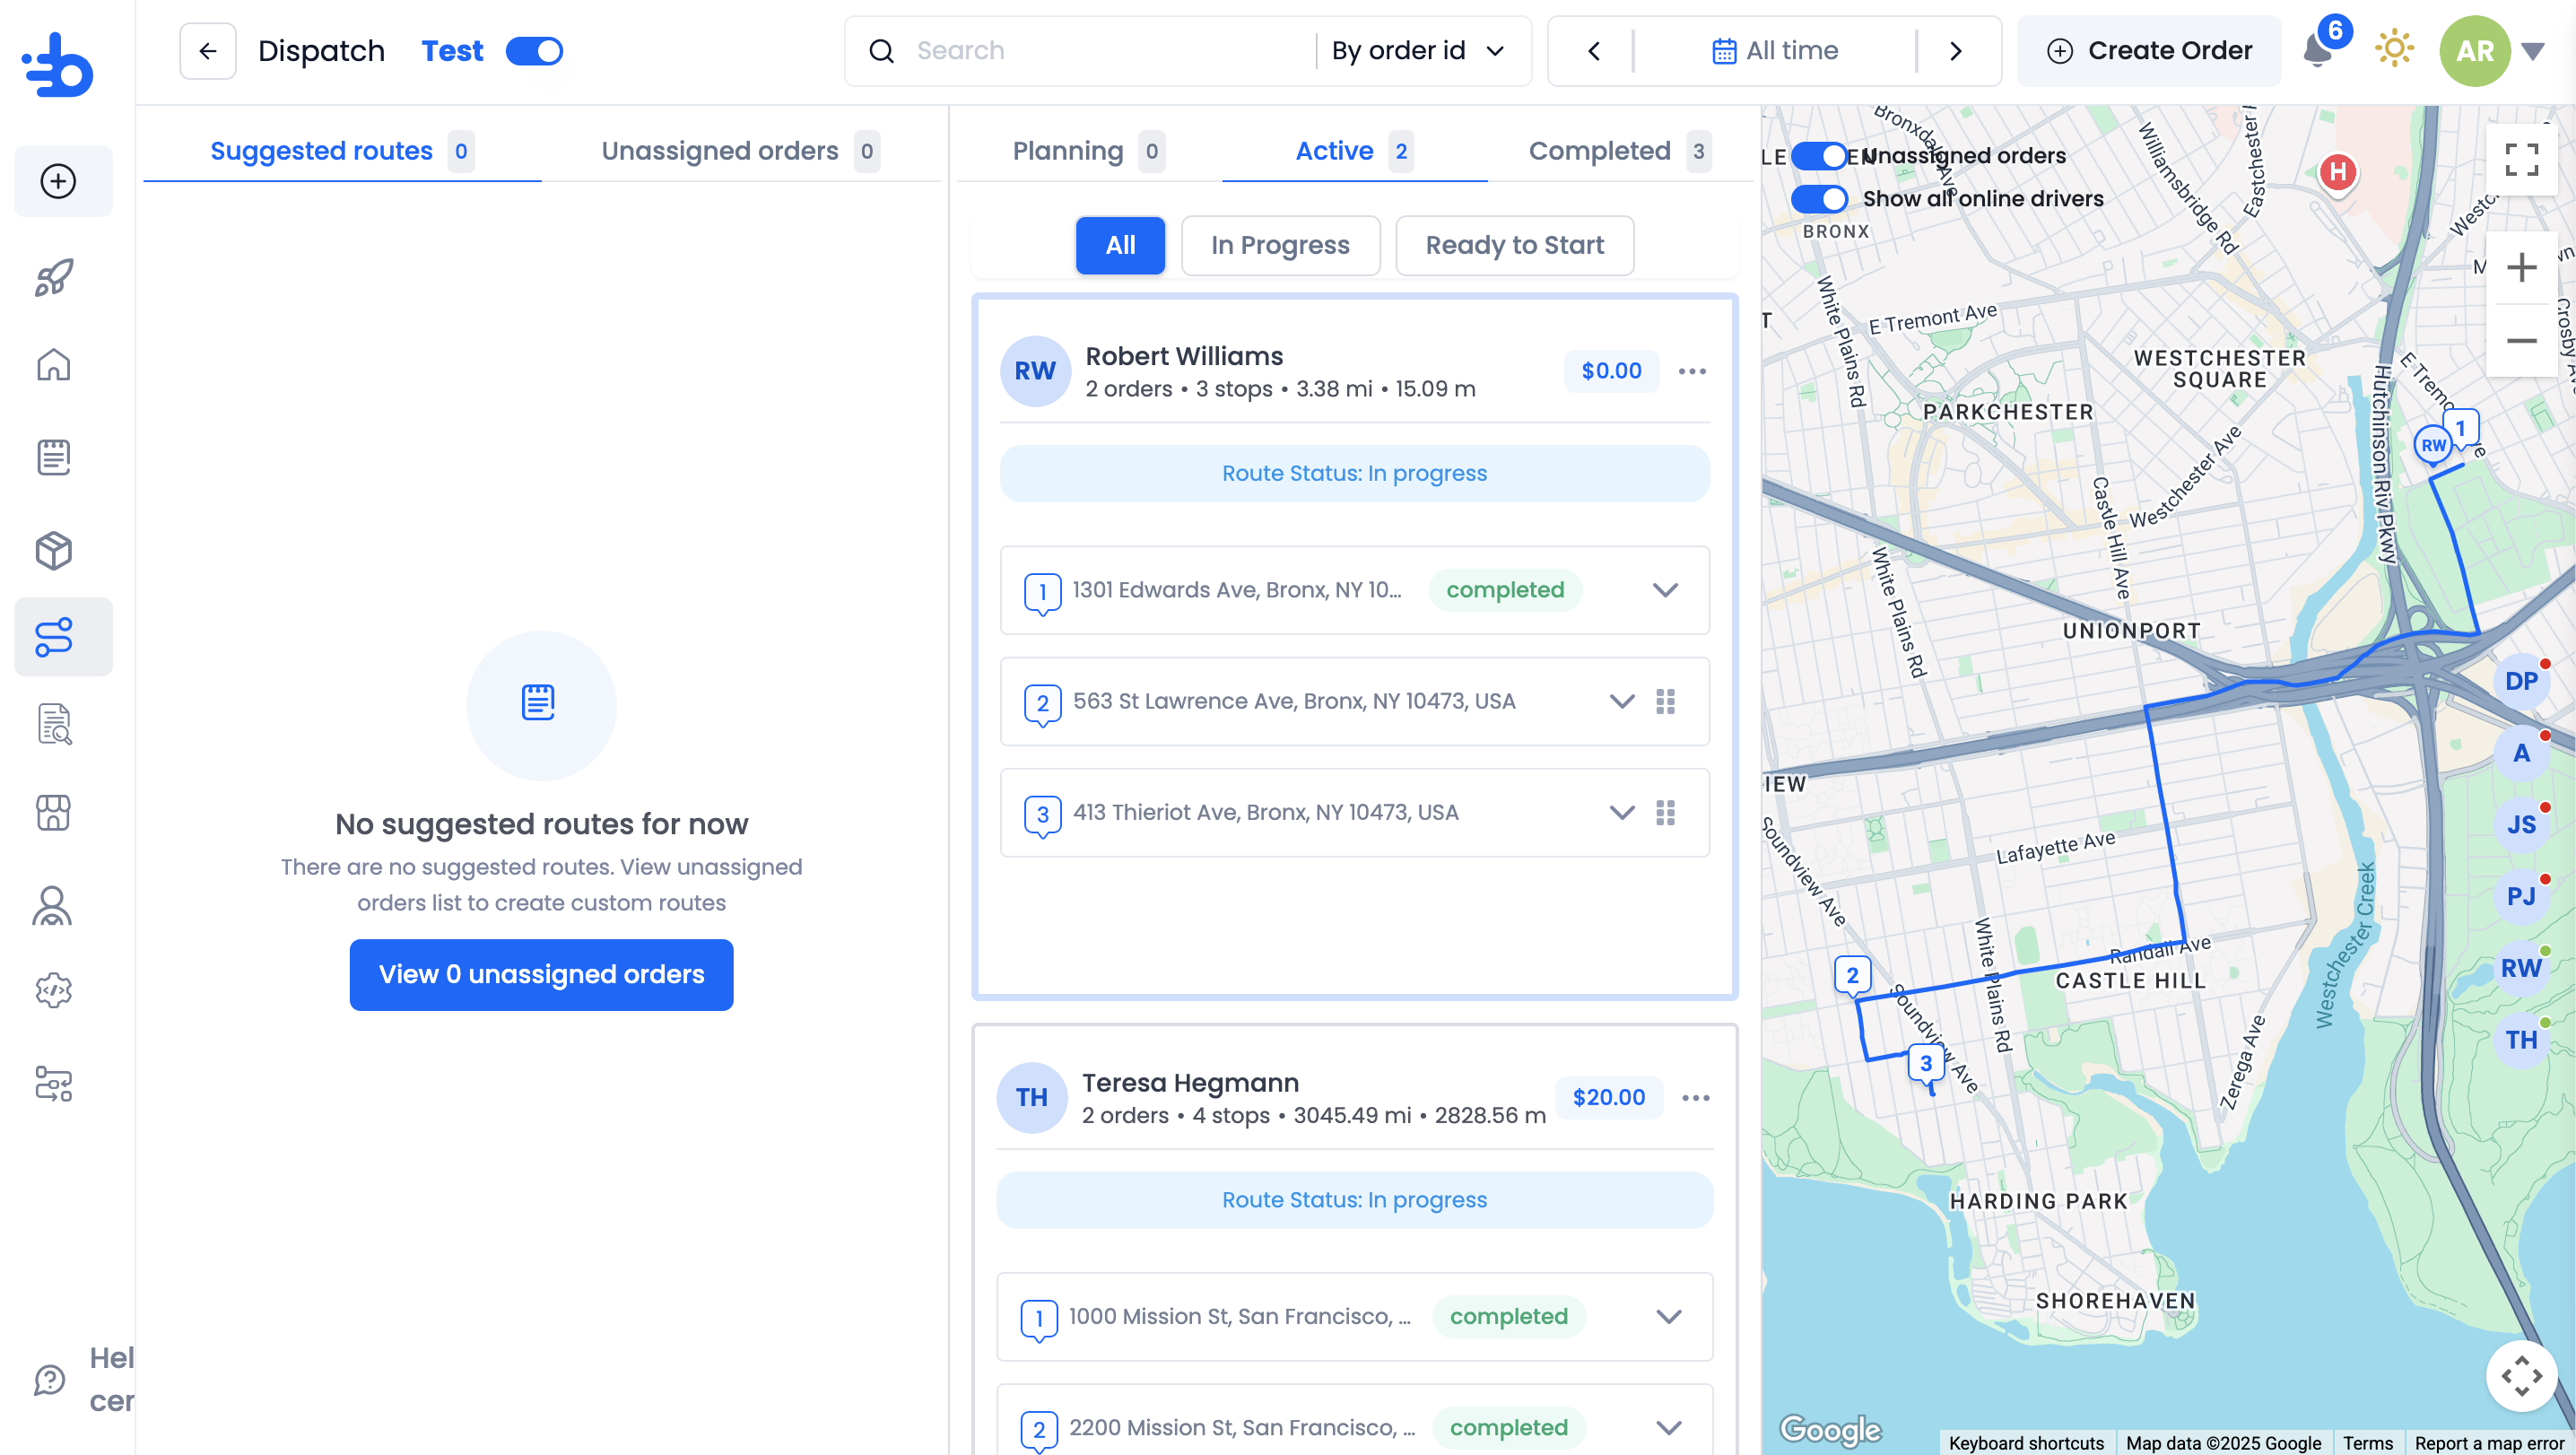This screenshot has width=2576, height=1455.
Task: Click the company logo icon
Action: coord(58,66)
